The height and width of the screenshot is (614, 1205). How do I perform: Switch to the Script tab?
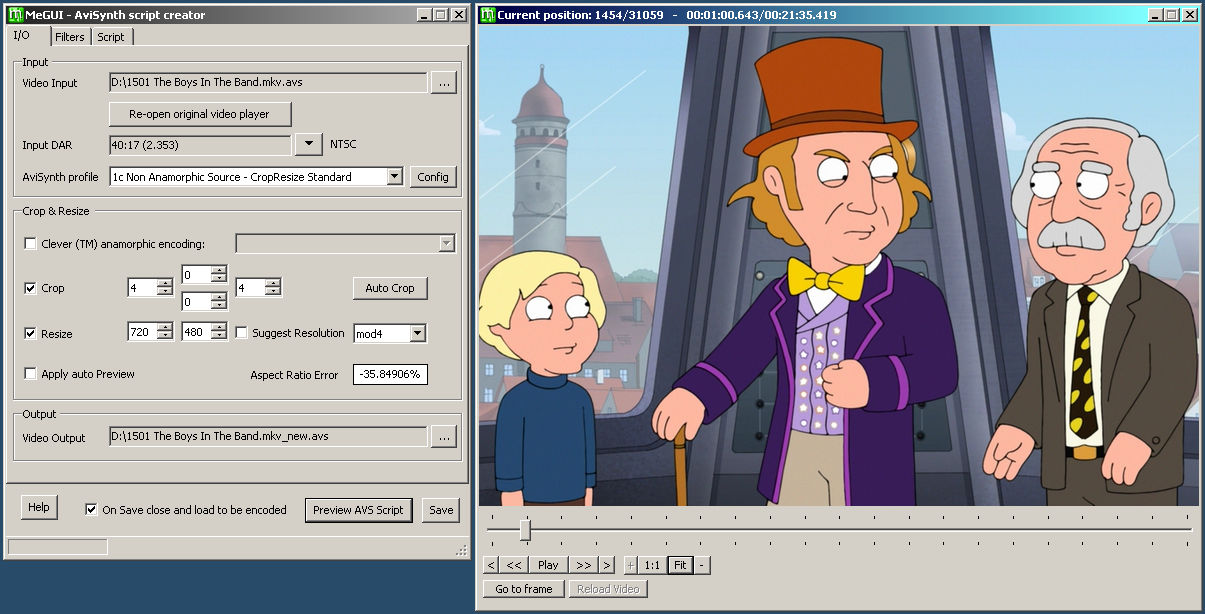(x=111, y=37)
